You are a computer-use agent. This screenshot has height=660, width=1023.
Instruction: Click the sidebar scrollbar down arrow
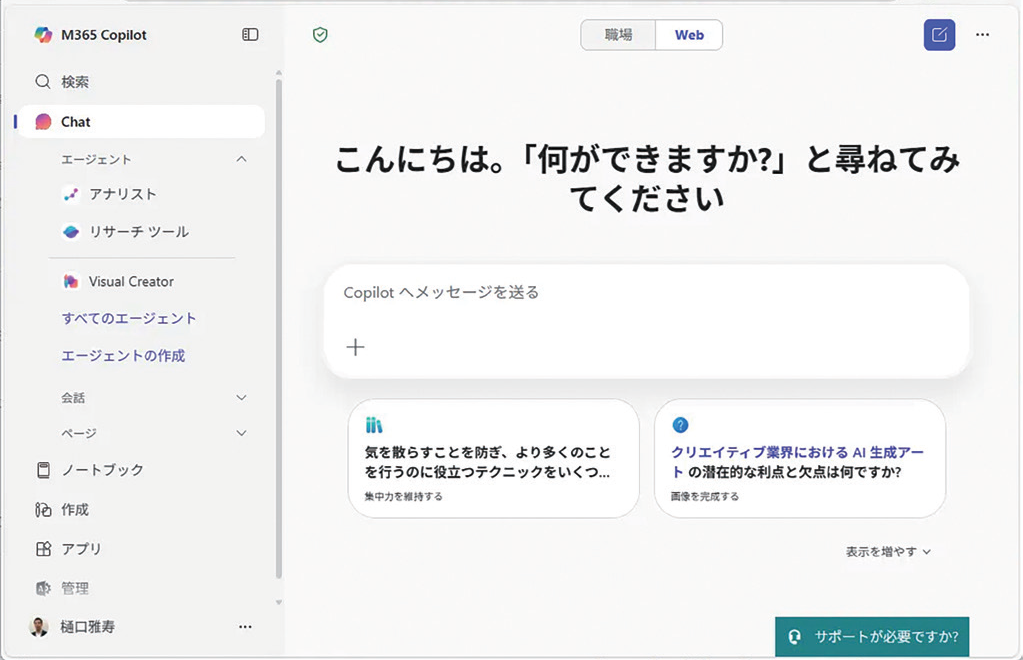coord(279,603)
